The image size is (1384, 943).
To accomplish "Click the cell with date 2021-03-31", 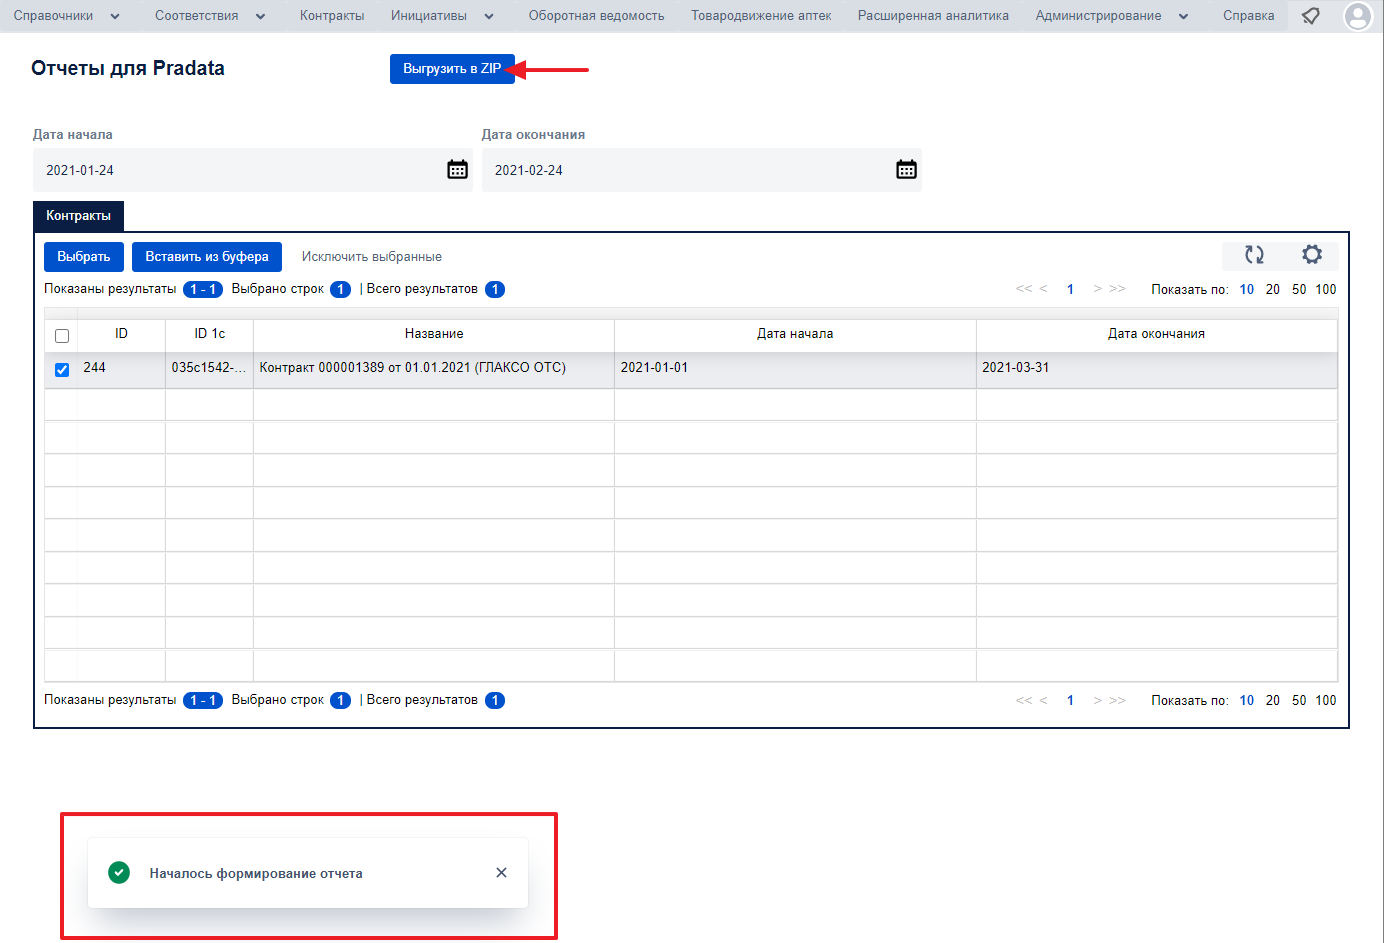I will [x=1156, y=368].
